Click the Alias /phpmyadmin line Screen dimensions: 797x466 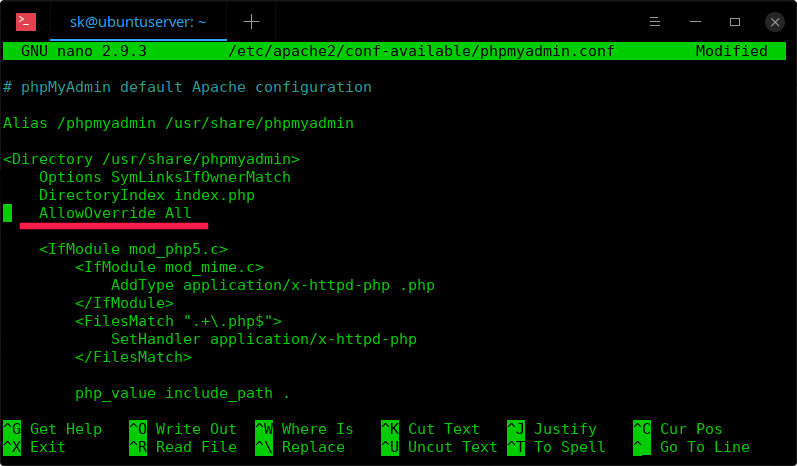coord(178,123)
